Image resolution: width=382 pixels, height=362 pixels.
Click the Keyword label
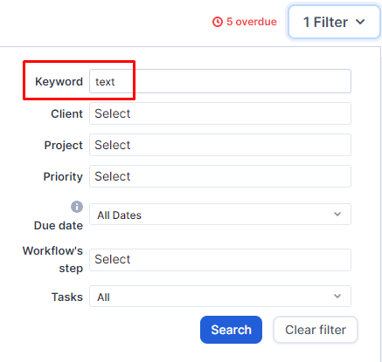coord(59,82)
